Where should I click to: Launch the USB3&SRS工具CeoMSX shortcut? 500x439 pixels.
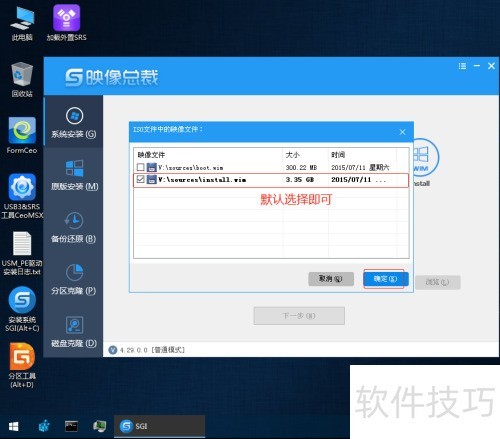pos(22,196)
